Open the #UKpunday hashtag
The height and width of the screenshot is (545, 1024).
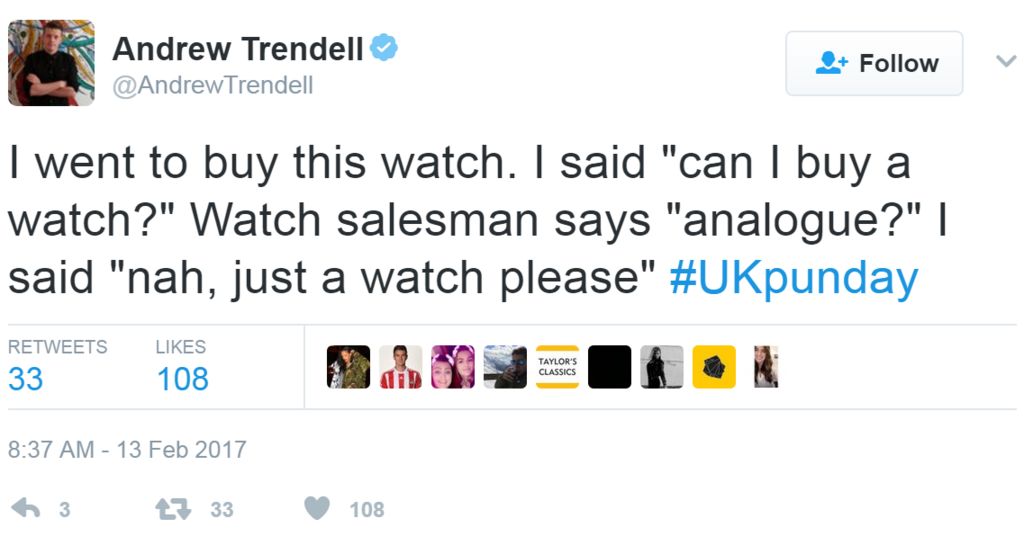tap(793, 278)
